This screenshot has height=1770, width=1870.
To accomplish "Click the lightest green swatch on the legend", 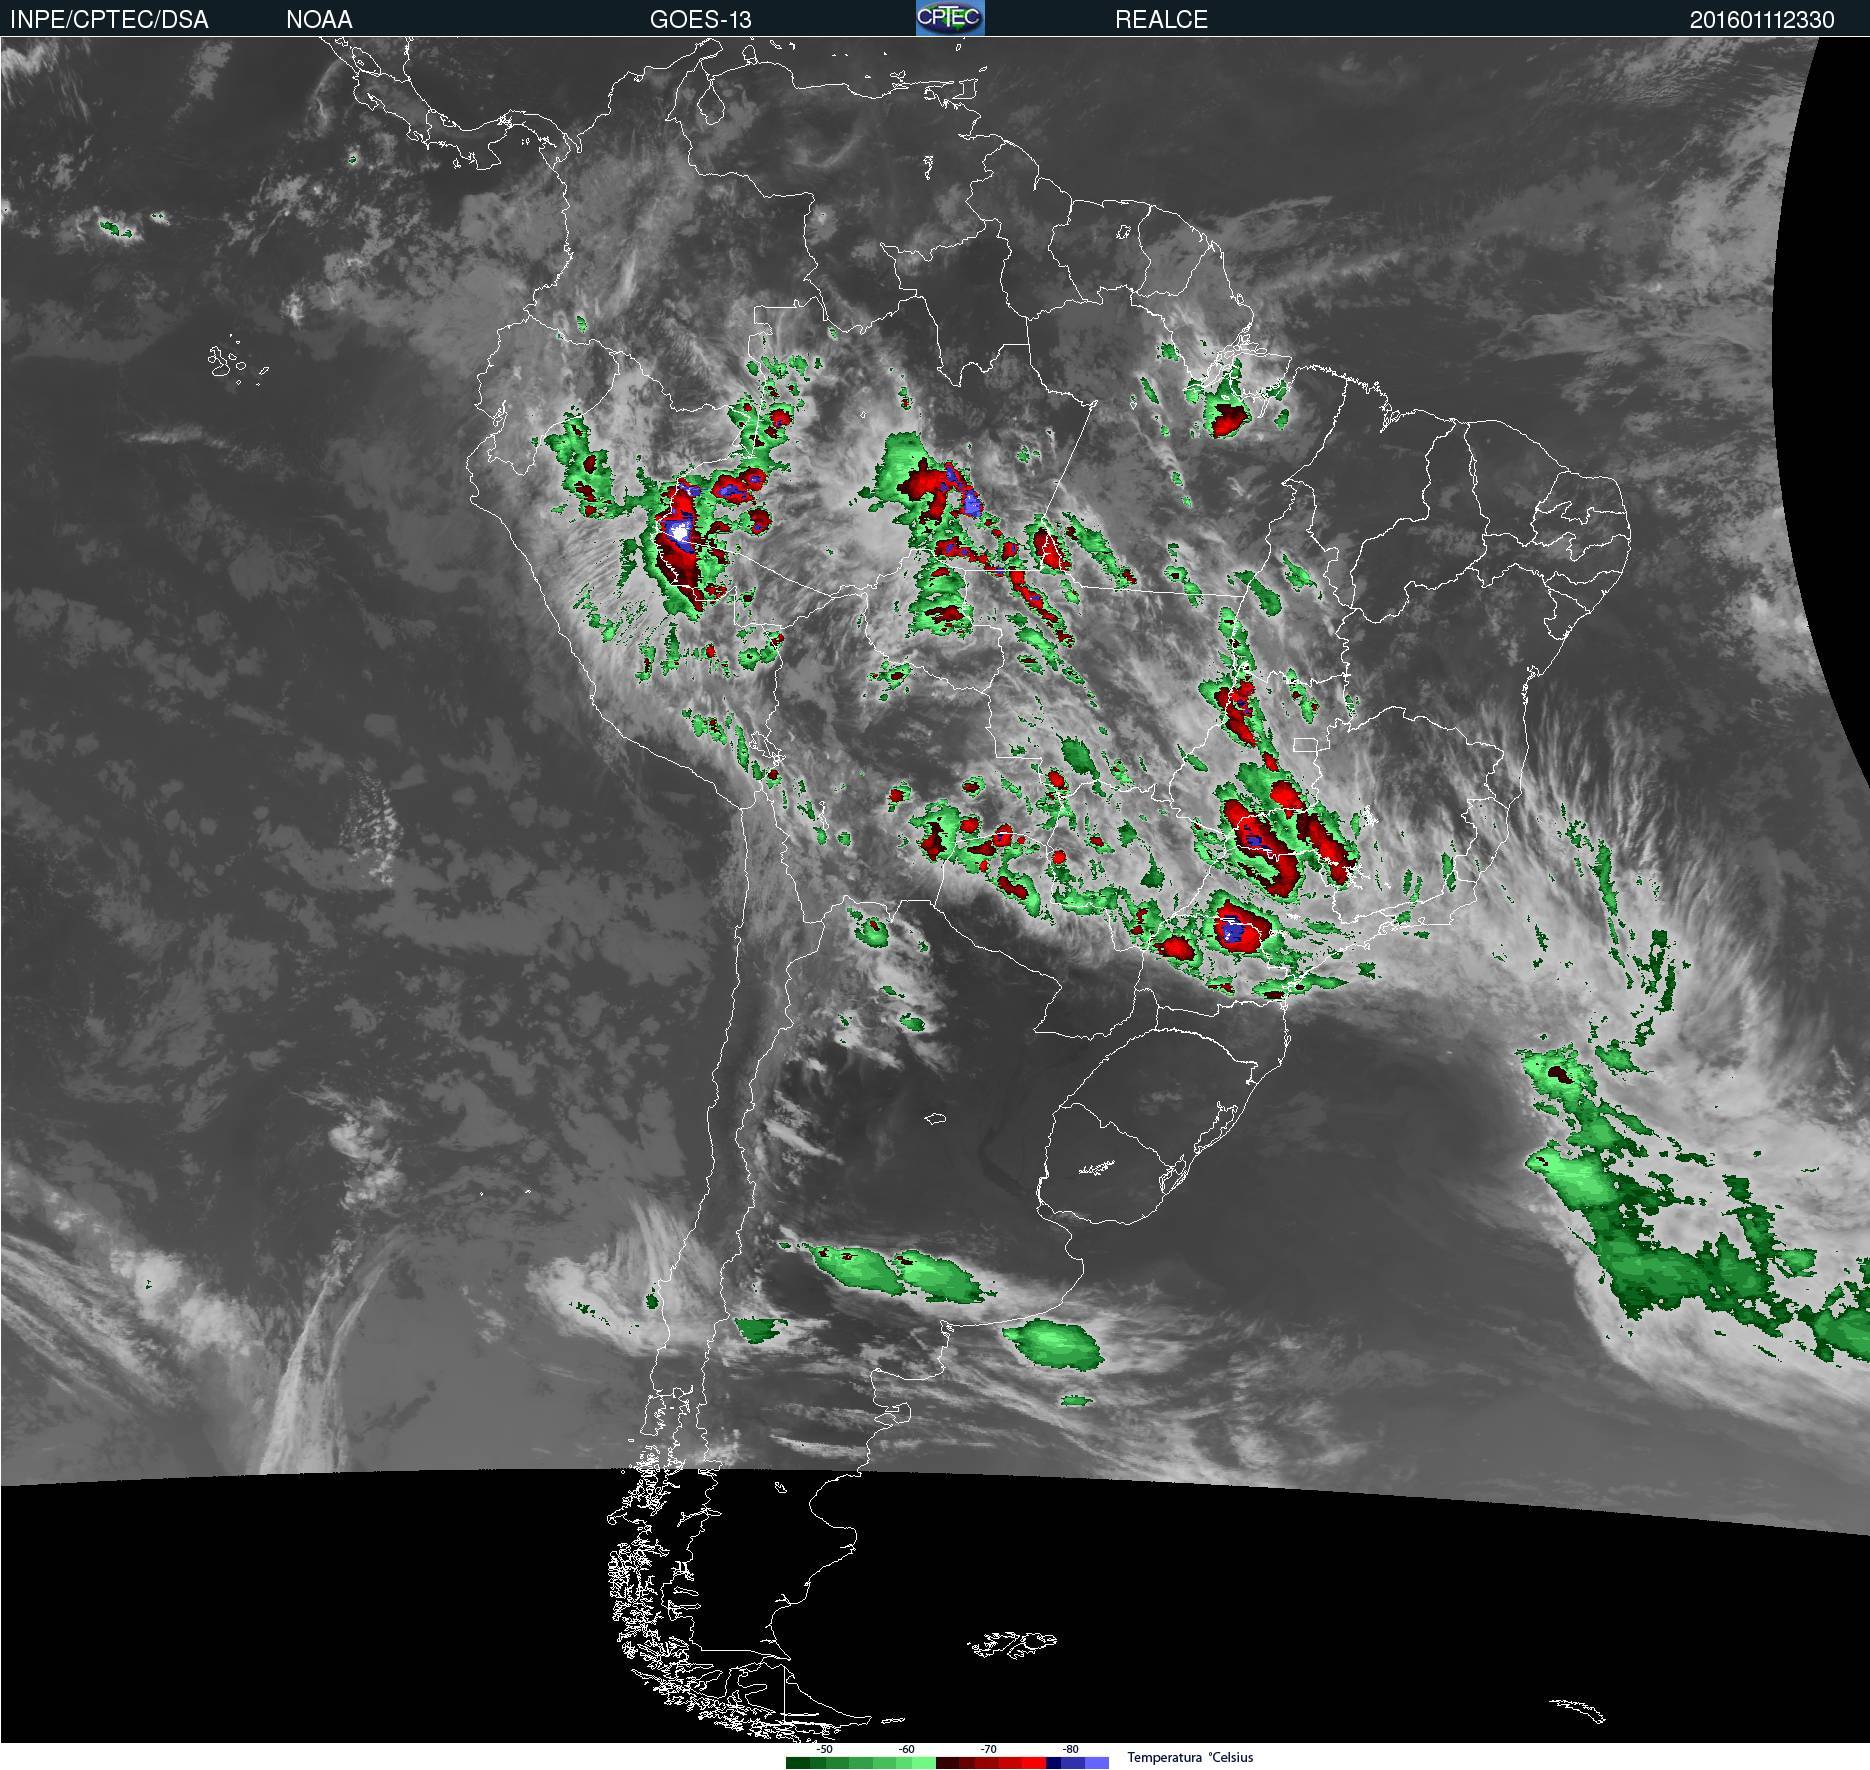I will (x=924, y=1763).
